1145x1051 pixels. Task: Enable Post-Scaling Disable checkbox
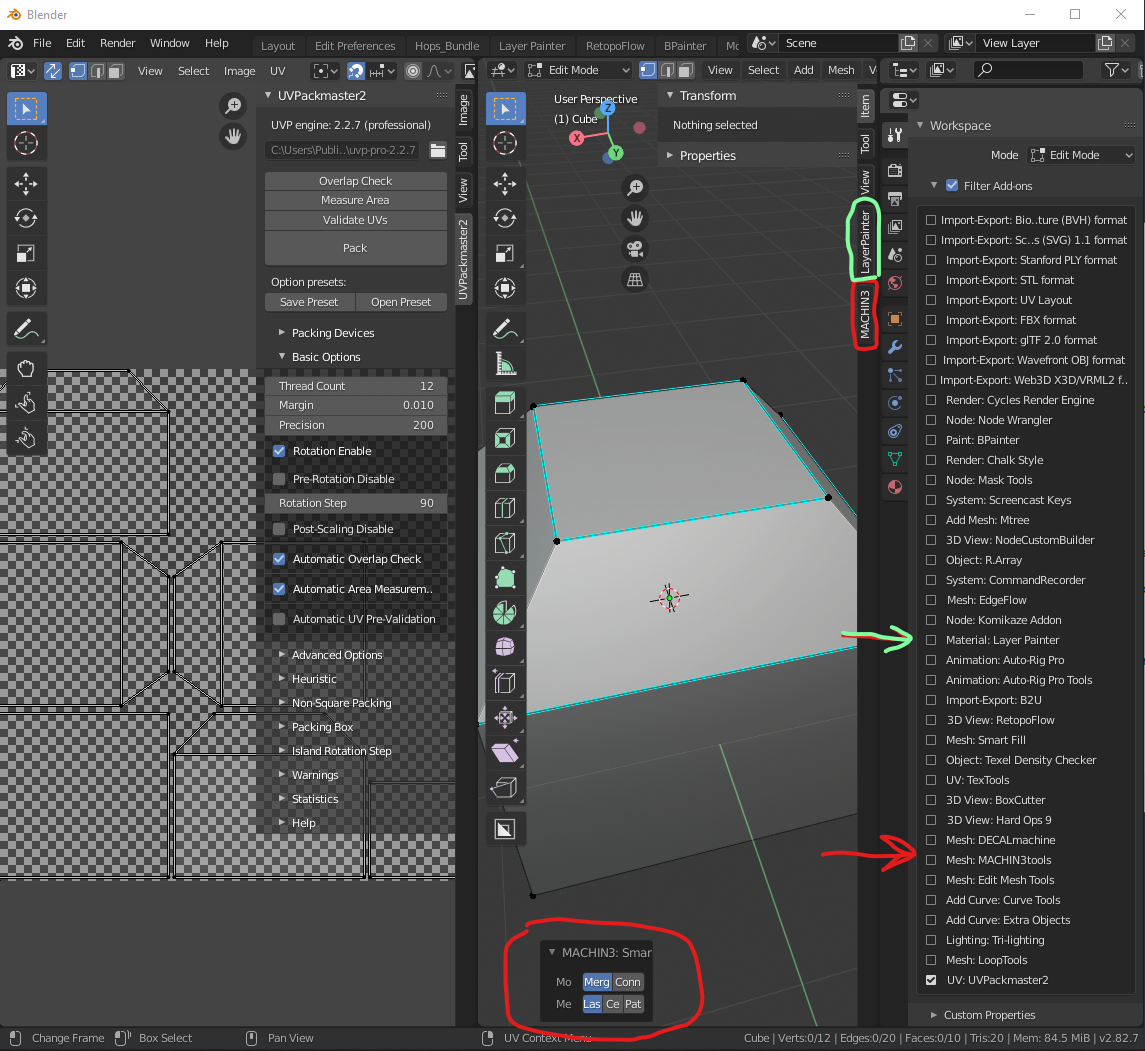(279, 529)
